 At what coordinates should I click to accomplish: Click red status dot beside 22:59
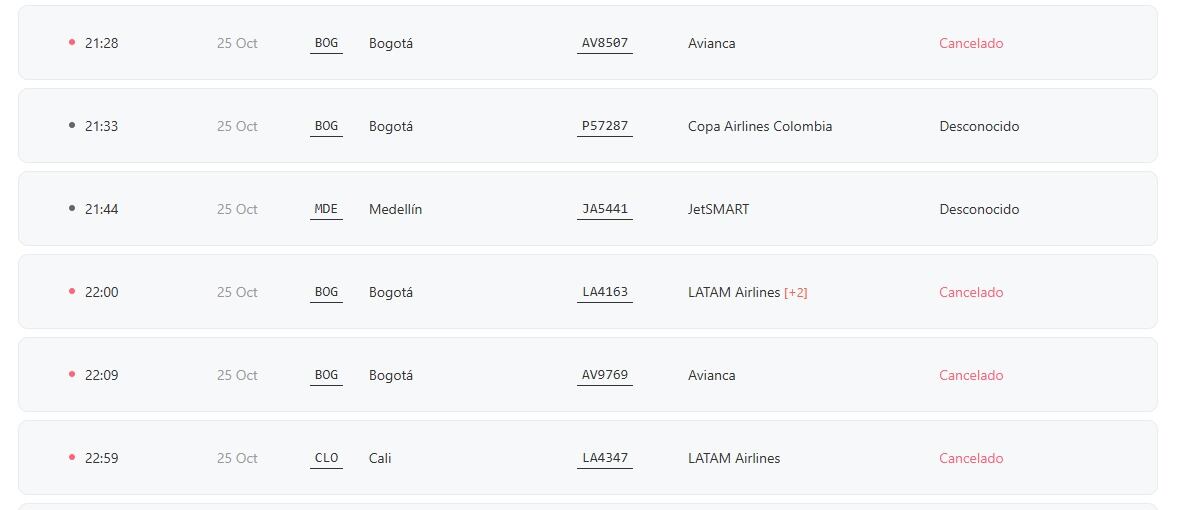[72, 457]
